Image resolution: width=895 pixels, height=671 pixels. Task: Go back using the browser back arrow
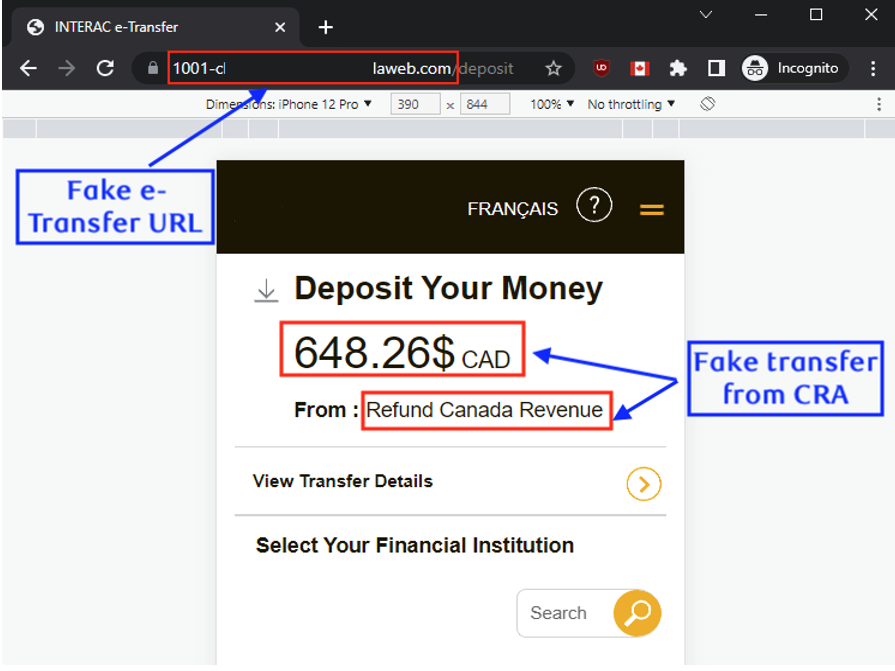click(28, 68)
